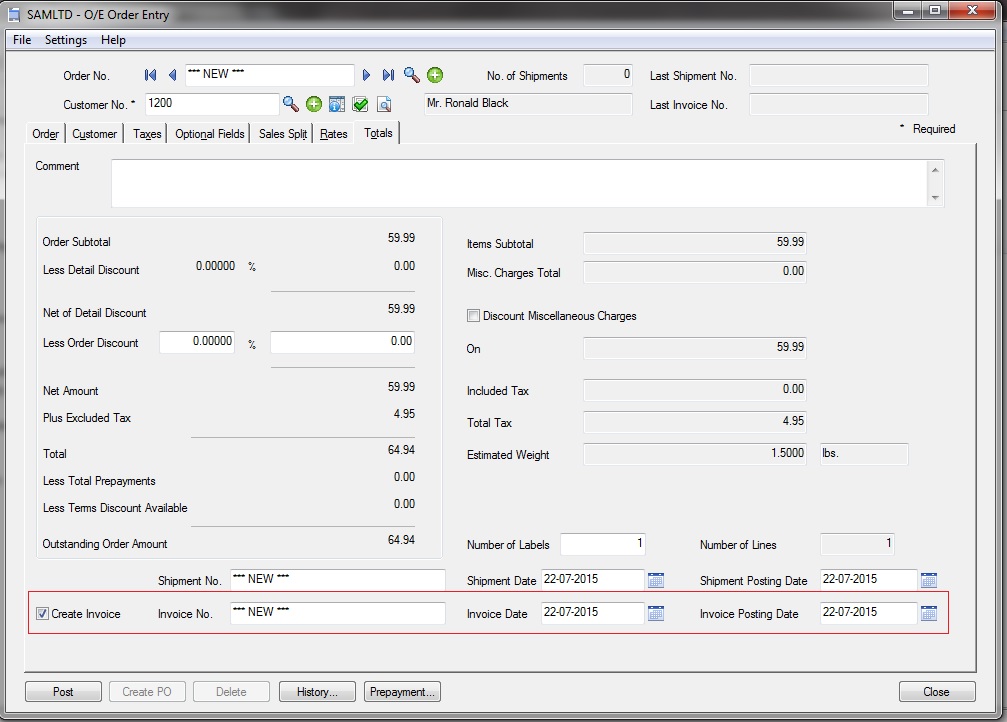The height and width of the screenshot is (722, 1007).
Task: Click the Invoice Date field
Action: (x=592, y=613)
